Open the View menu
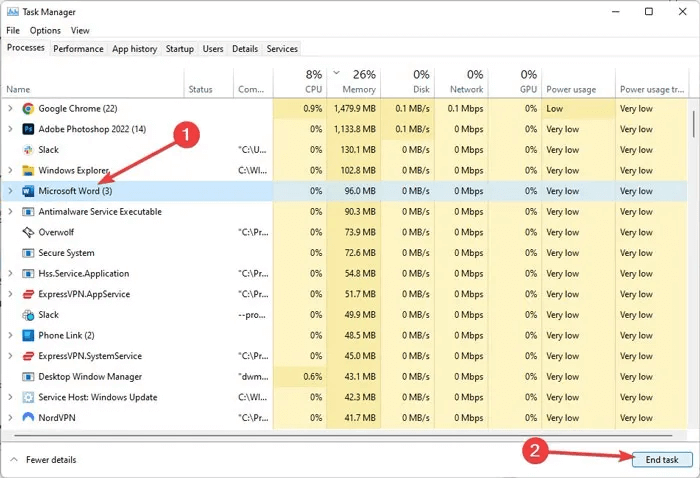Image resolution: width=700 pixels, height=478 pixels. click(x=80, y=30)
